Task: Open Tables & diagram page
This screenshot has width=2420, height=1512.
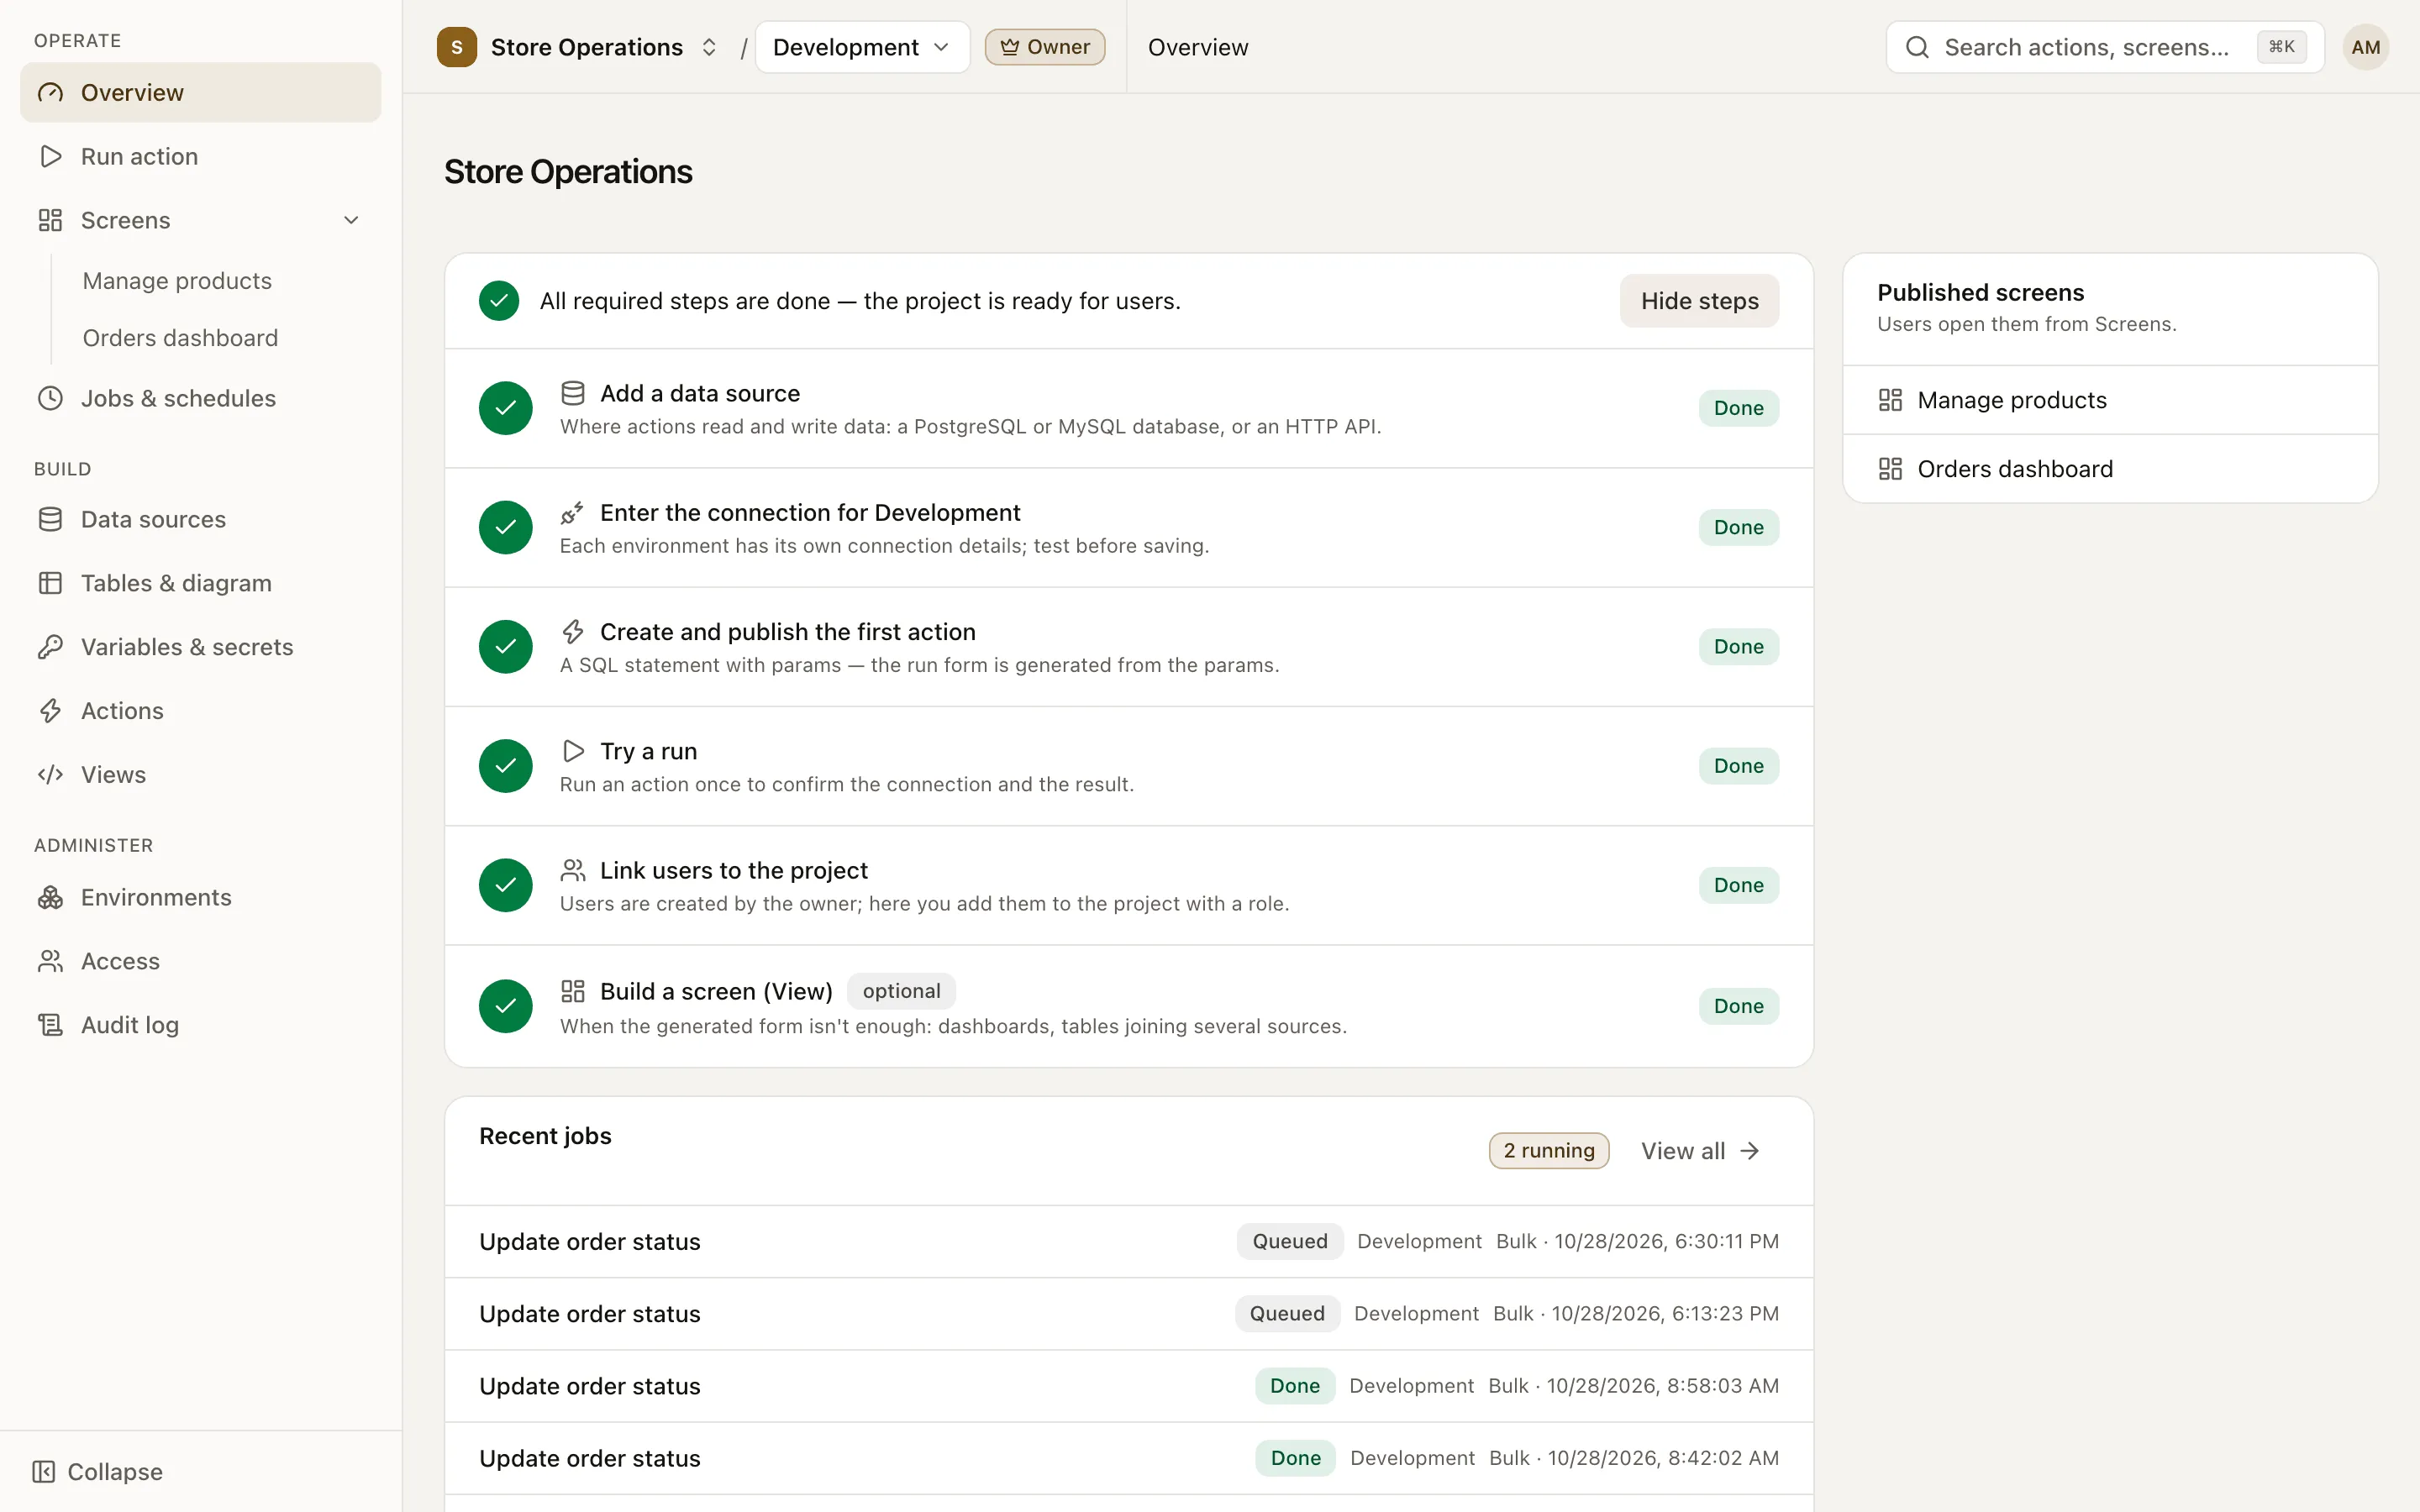Action: pos(200,584)
